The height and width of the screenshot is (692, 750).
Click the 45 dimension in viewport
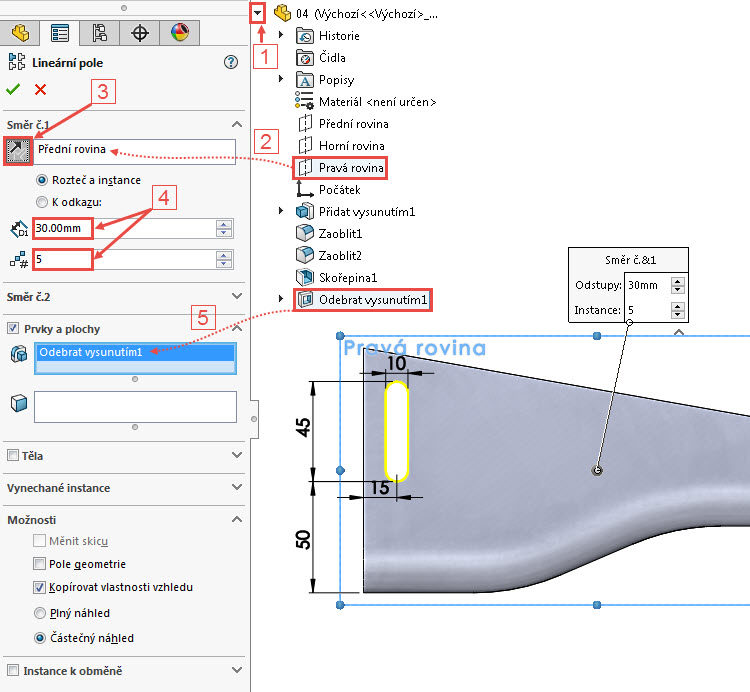[x=304, y=427]
